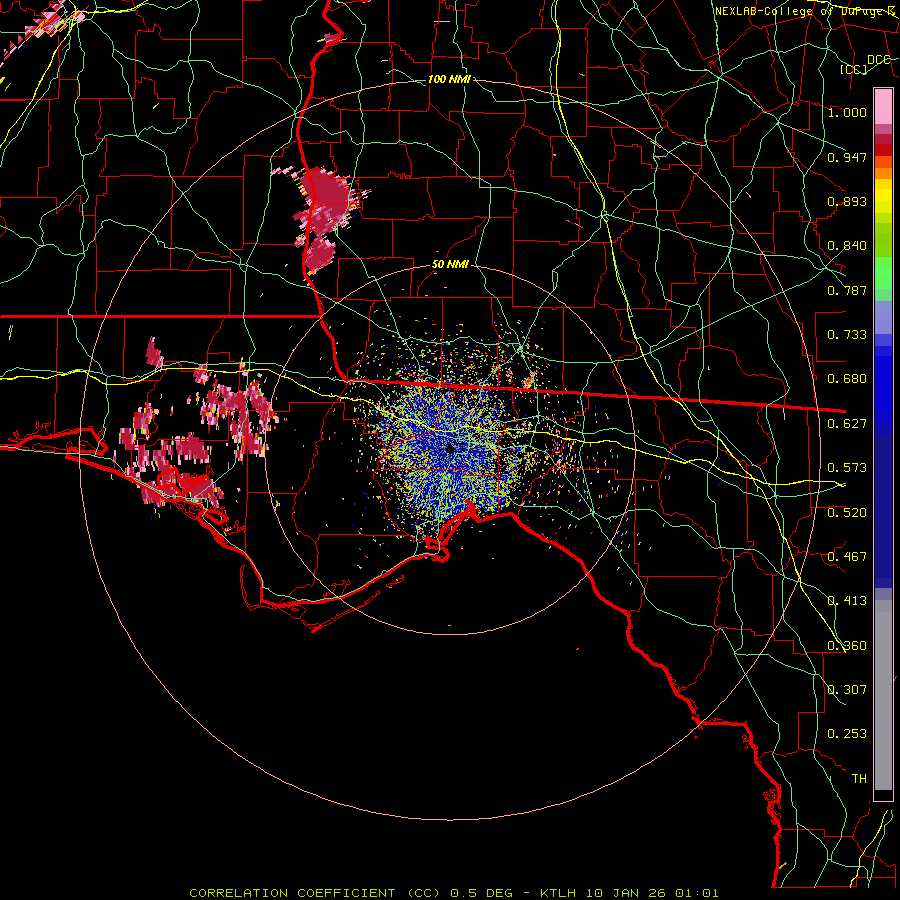Select the 0.627 scale value
The width and height of the screenshot is (900, 900).
847,424
